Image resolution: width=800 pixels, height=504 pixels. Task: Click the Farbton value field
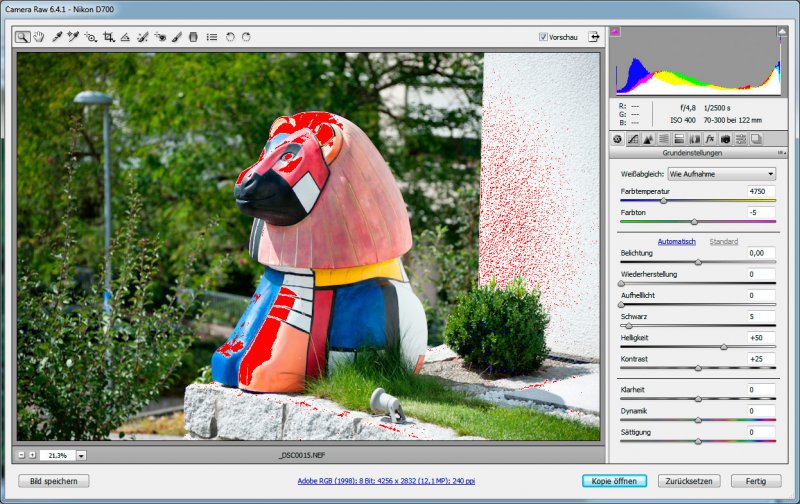[x=761, y=213]
